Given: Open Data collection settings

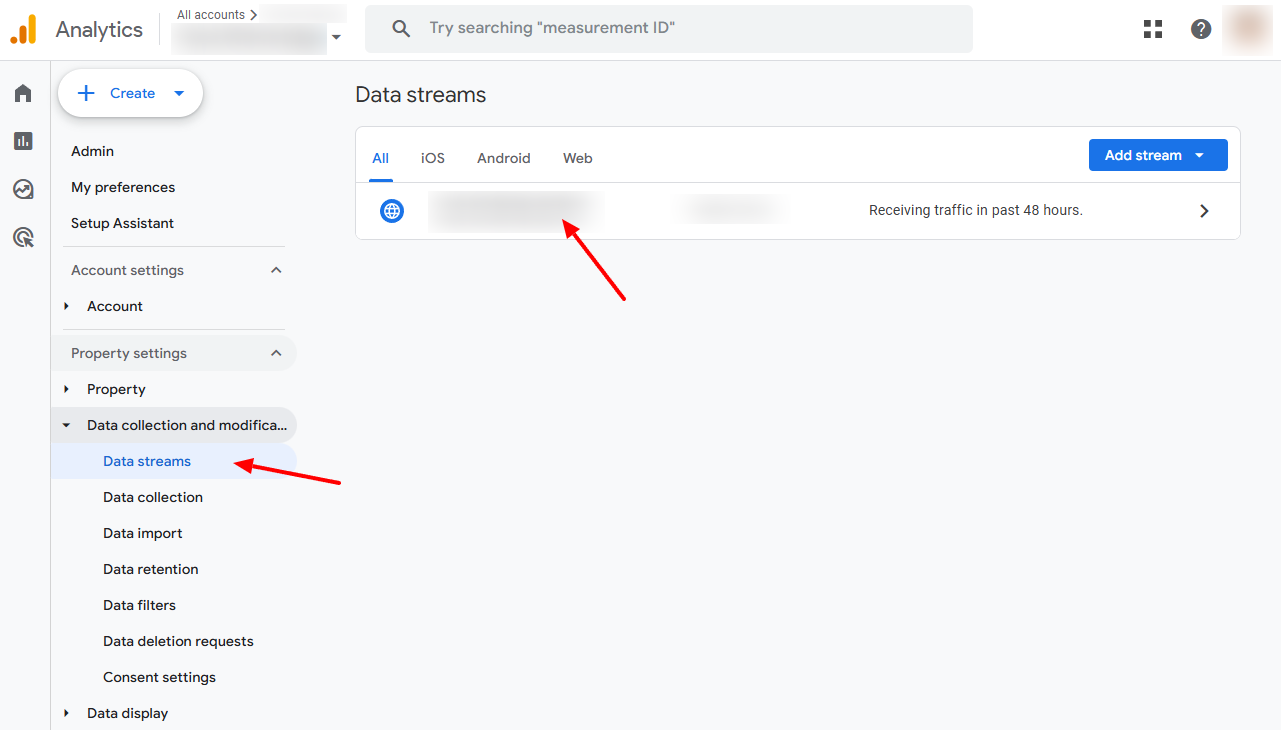Looking at the screenshot, I should [x=153, y=497].
